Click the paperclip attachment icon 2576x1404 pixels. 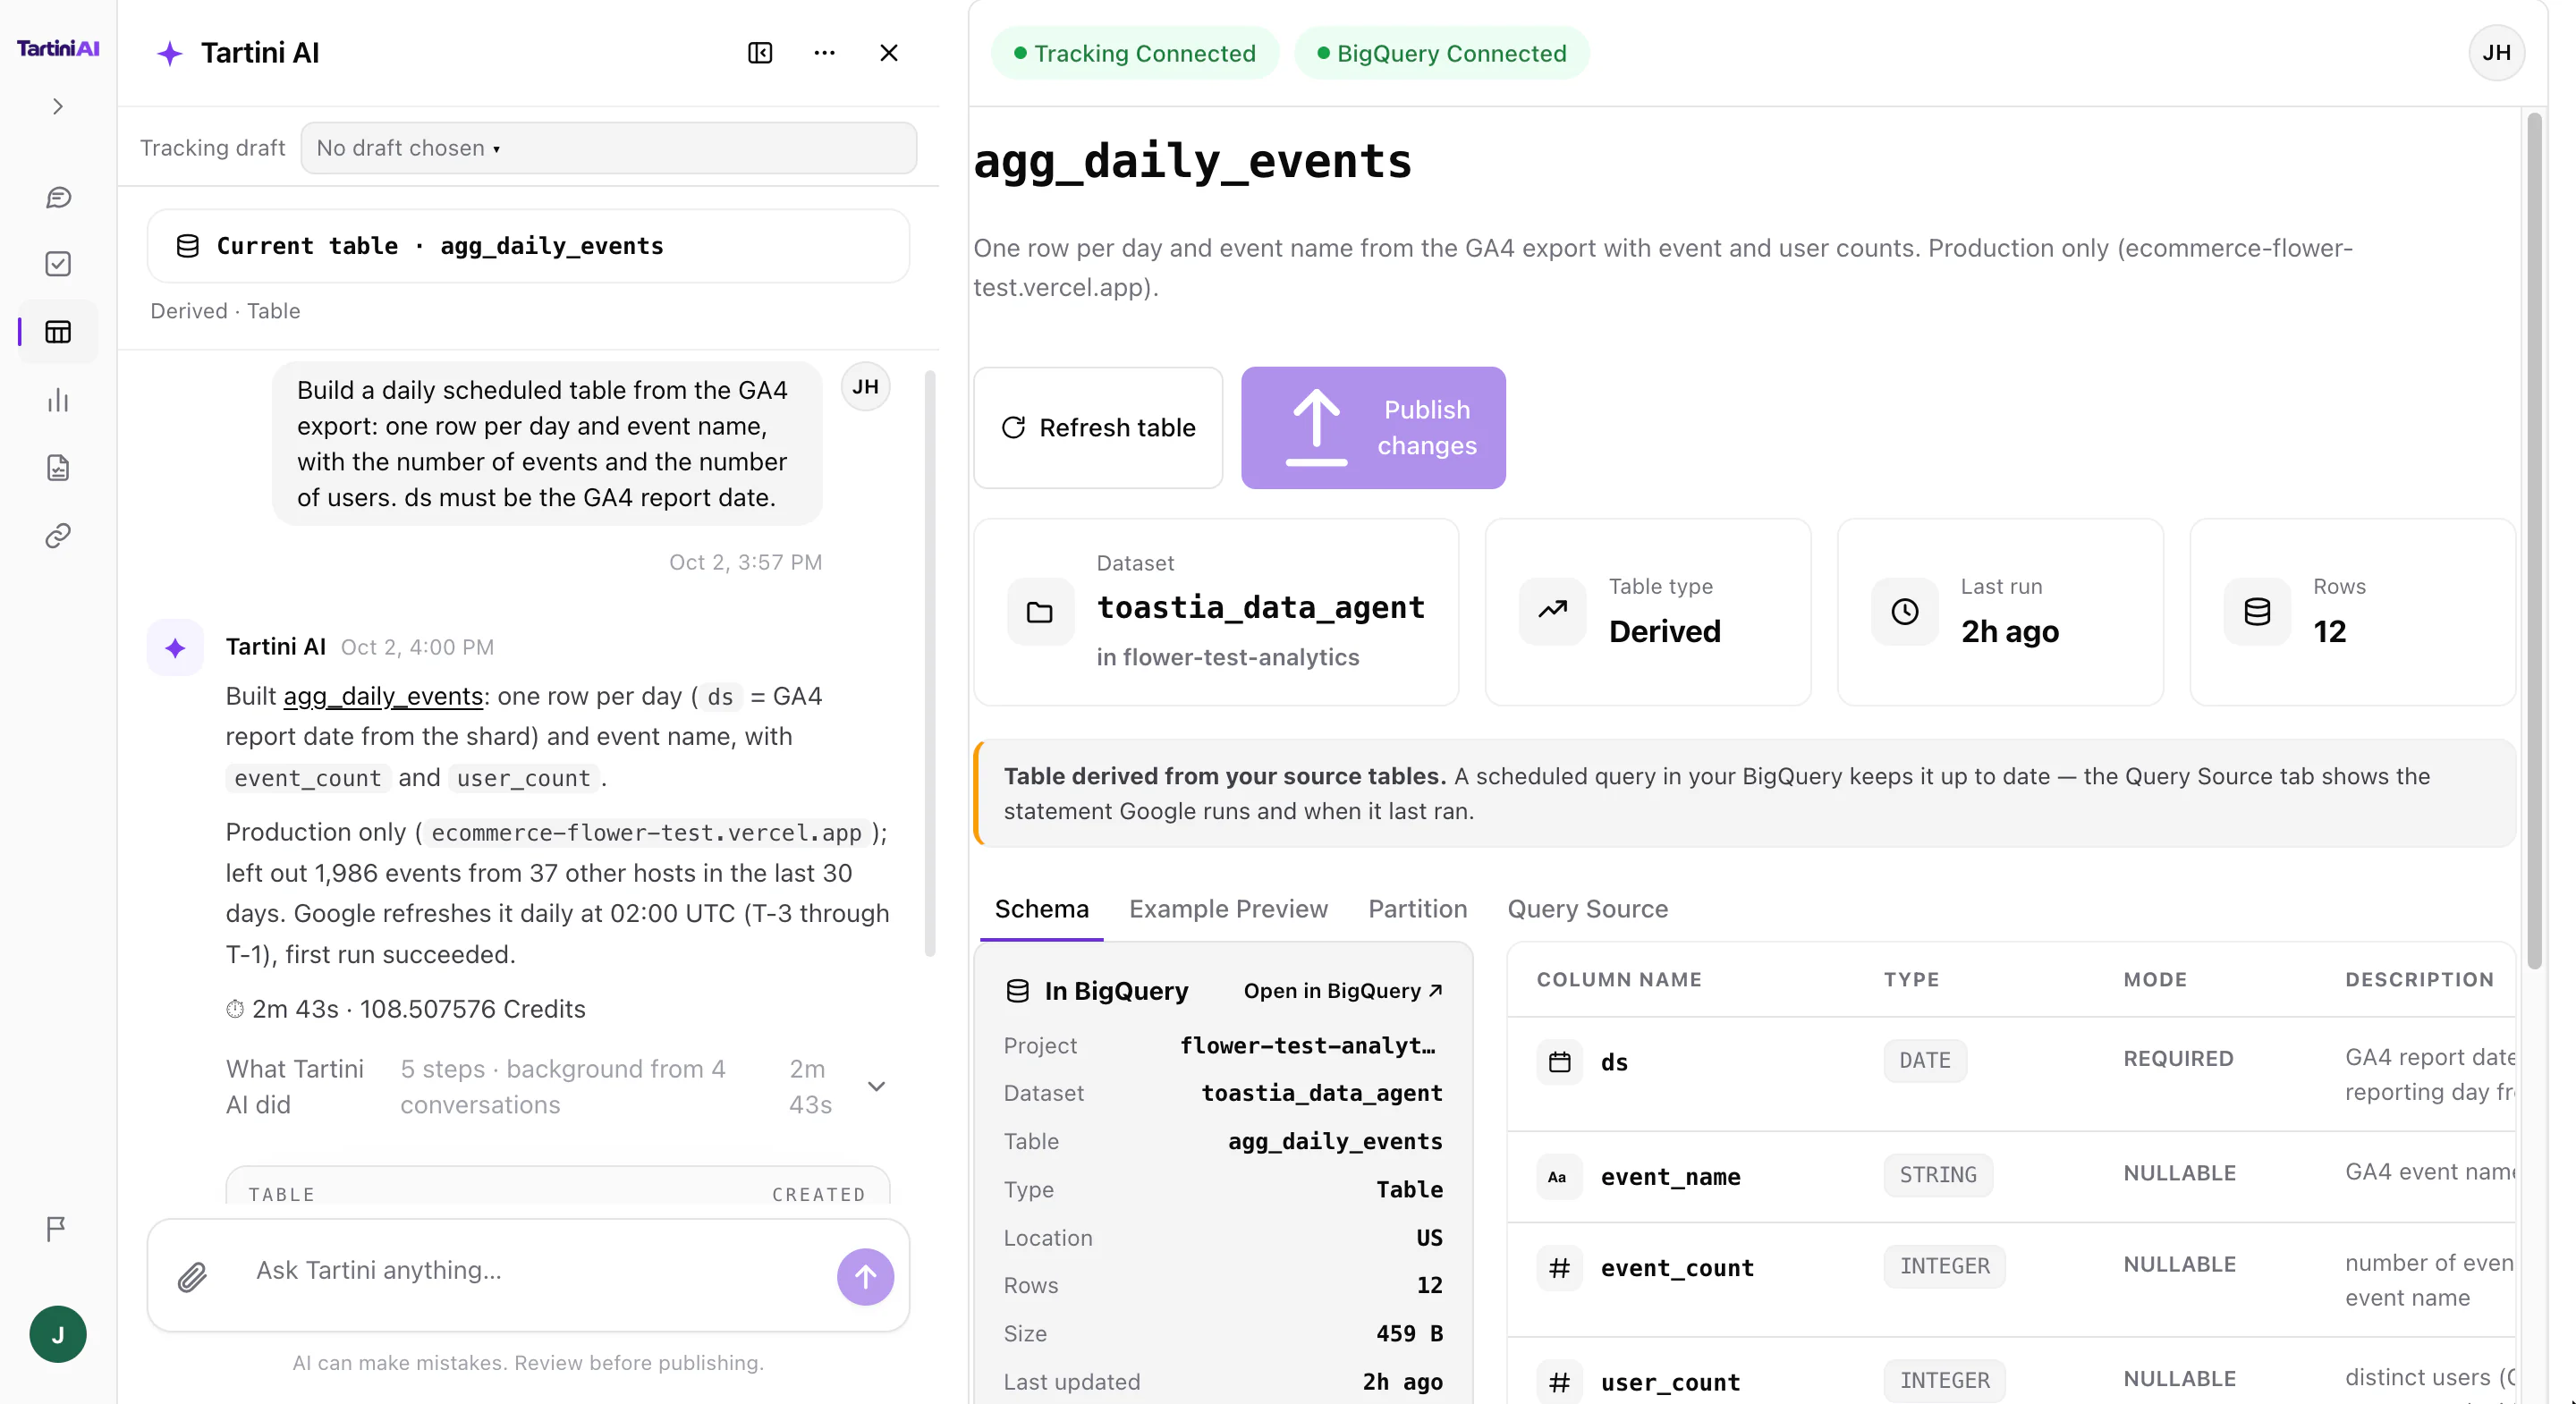(192, 1277)
